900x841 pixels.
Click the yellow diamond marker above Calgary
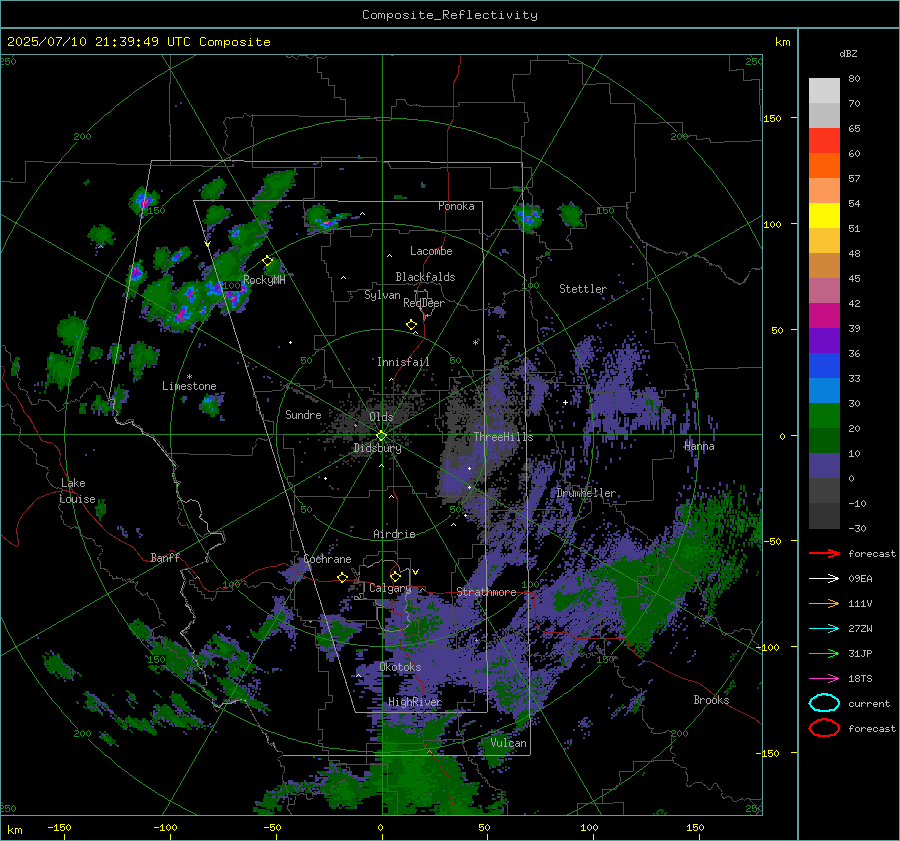395,576
